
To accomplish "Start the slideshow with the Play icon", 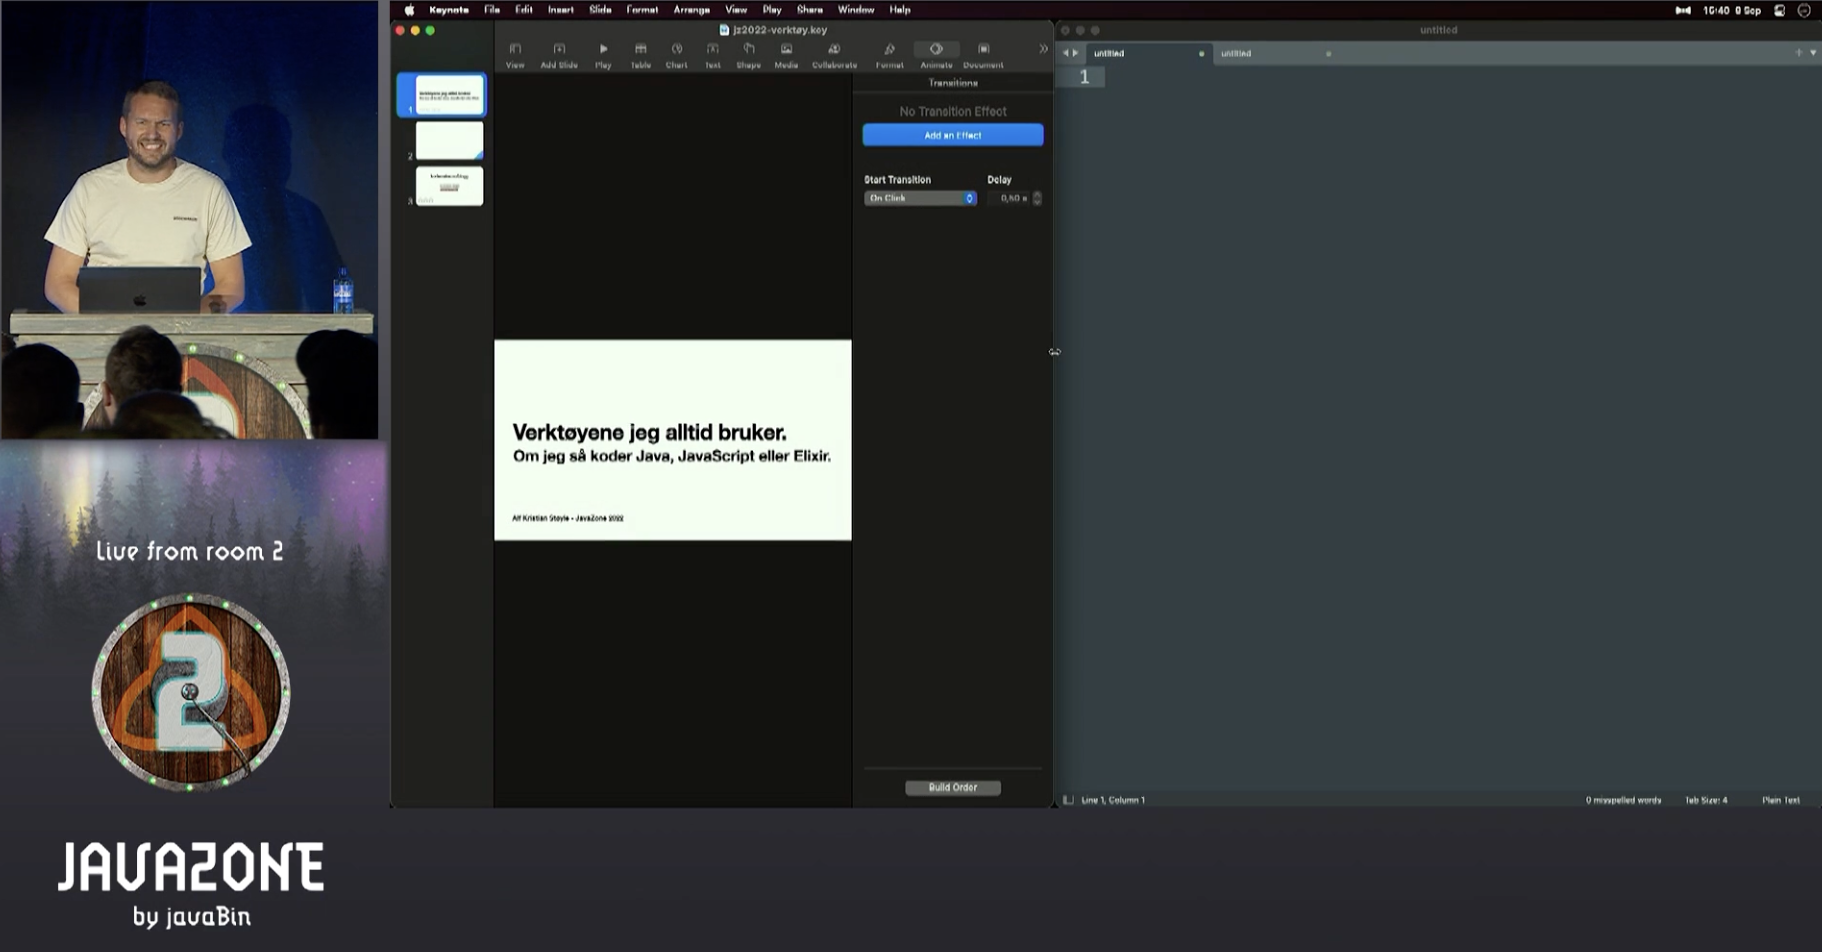I will (x=603, y=50).
